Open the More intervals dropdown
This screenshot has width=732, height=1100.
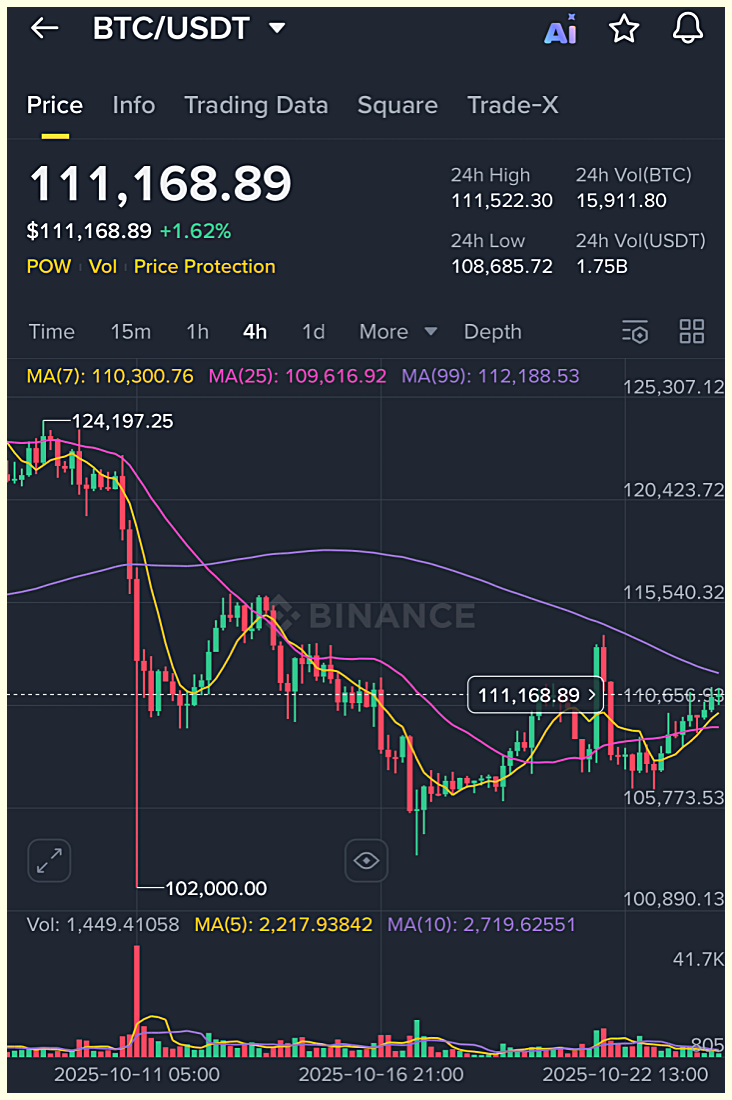[398, 332]
